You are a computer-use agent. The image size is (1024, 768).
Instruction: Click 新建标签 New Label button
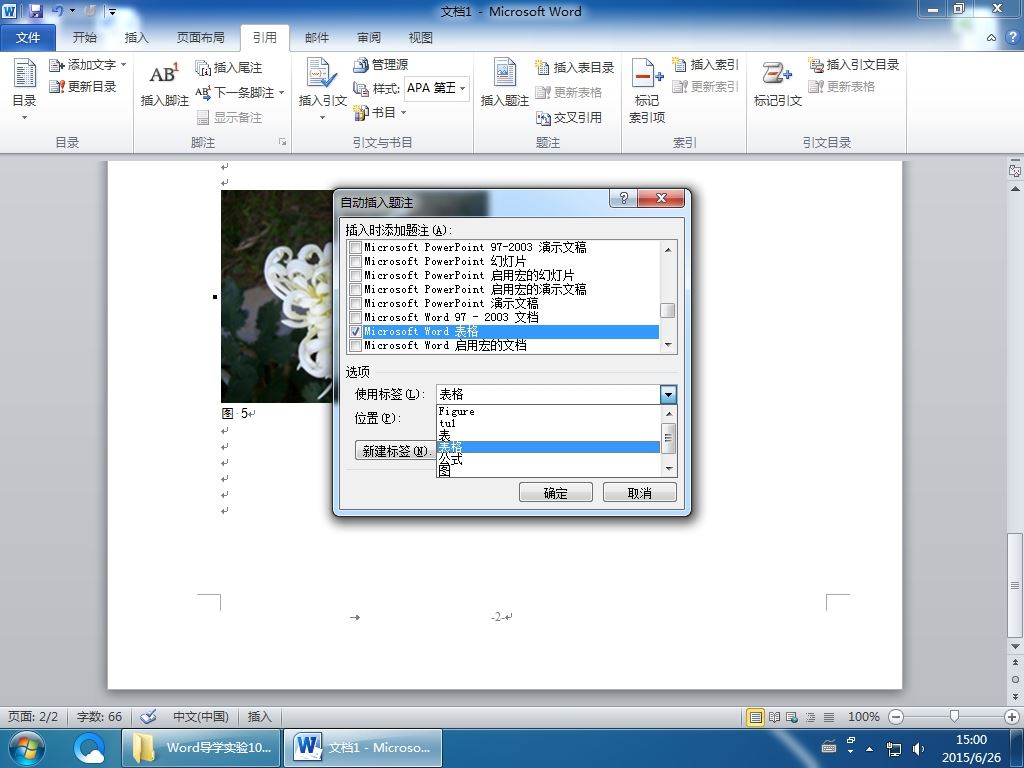click(x=395, y=451)
